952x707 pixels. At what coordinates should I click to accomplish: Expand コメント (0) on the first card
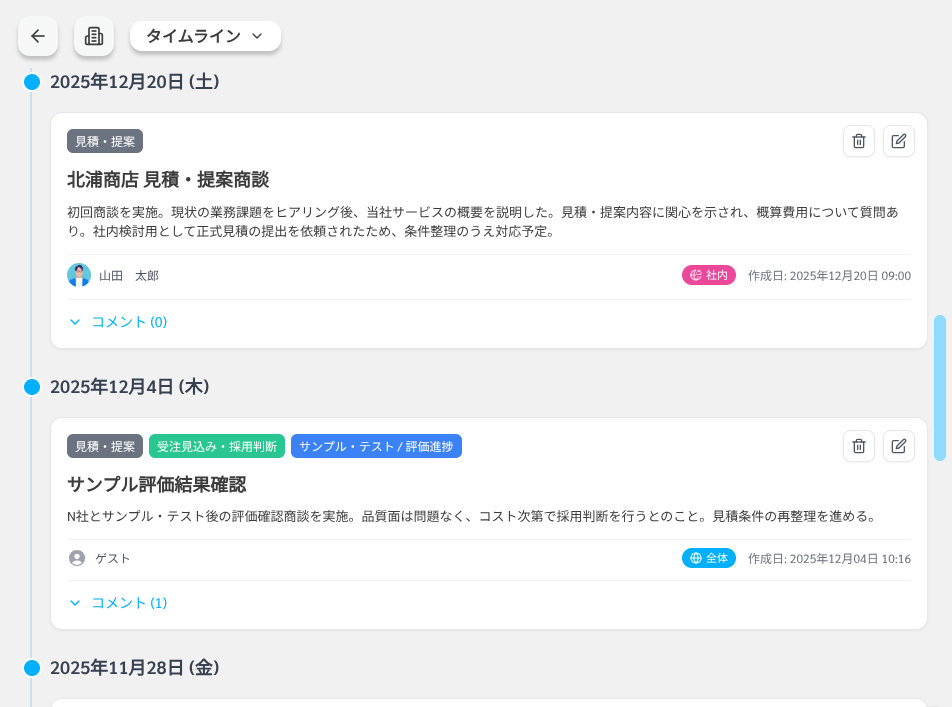coord(118,322)
